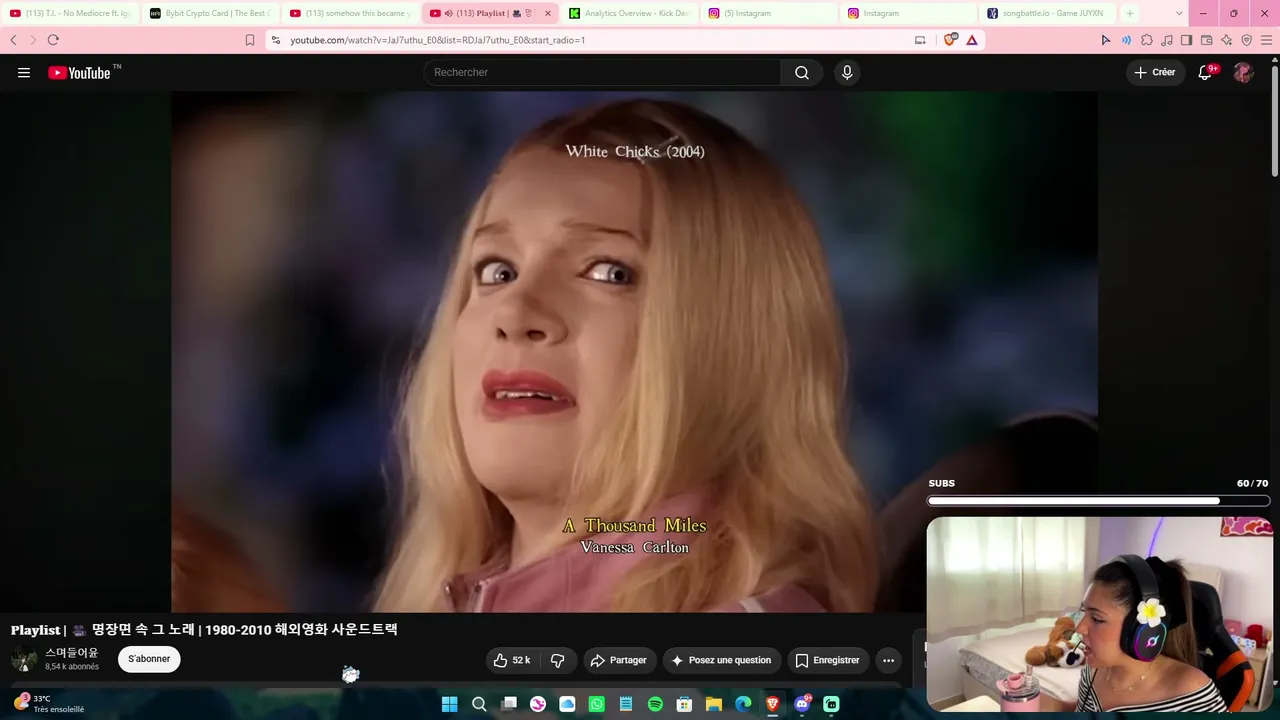Switch to the T.I. - No Mediocre tab
The height and width of the screenshot is (720, 1280).
pyautogui.click(x=70, y=13)
